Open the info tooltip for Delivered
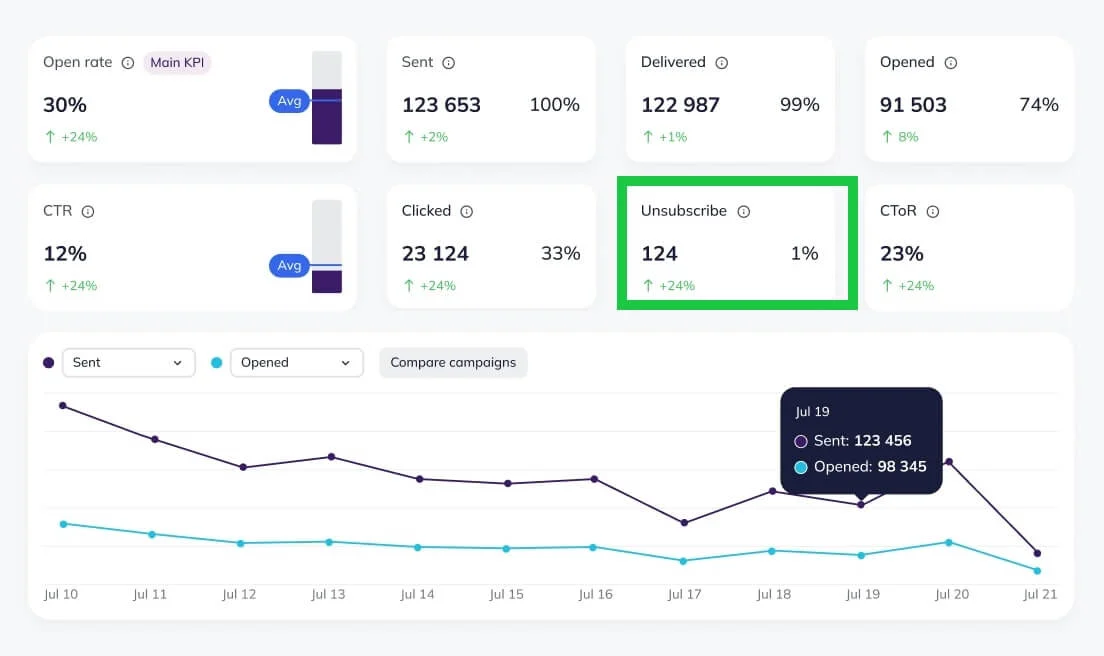Image resolution: width=1104 pixels, height=656 pixels. tap(722, 63)
